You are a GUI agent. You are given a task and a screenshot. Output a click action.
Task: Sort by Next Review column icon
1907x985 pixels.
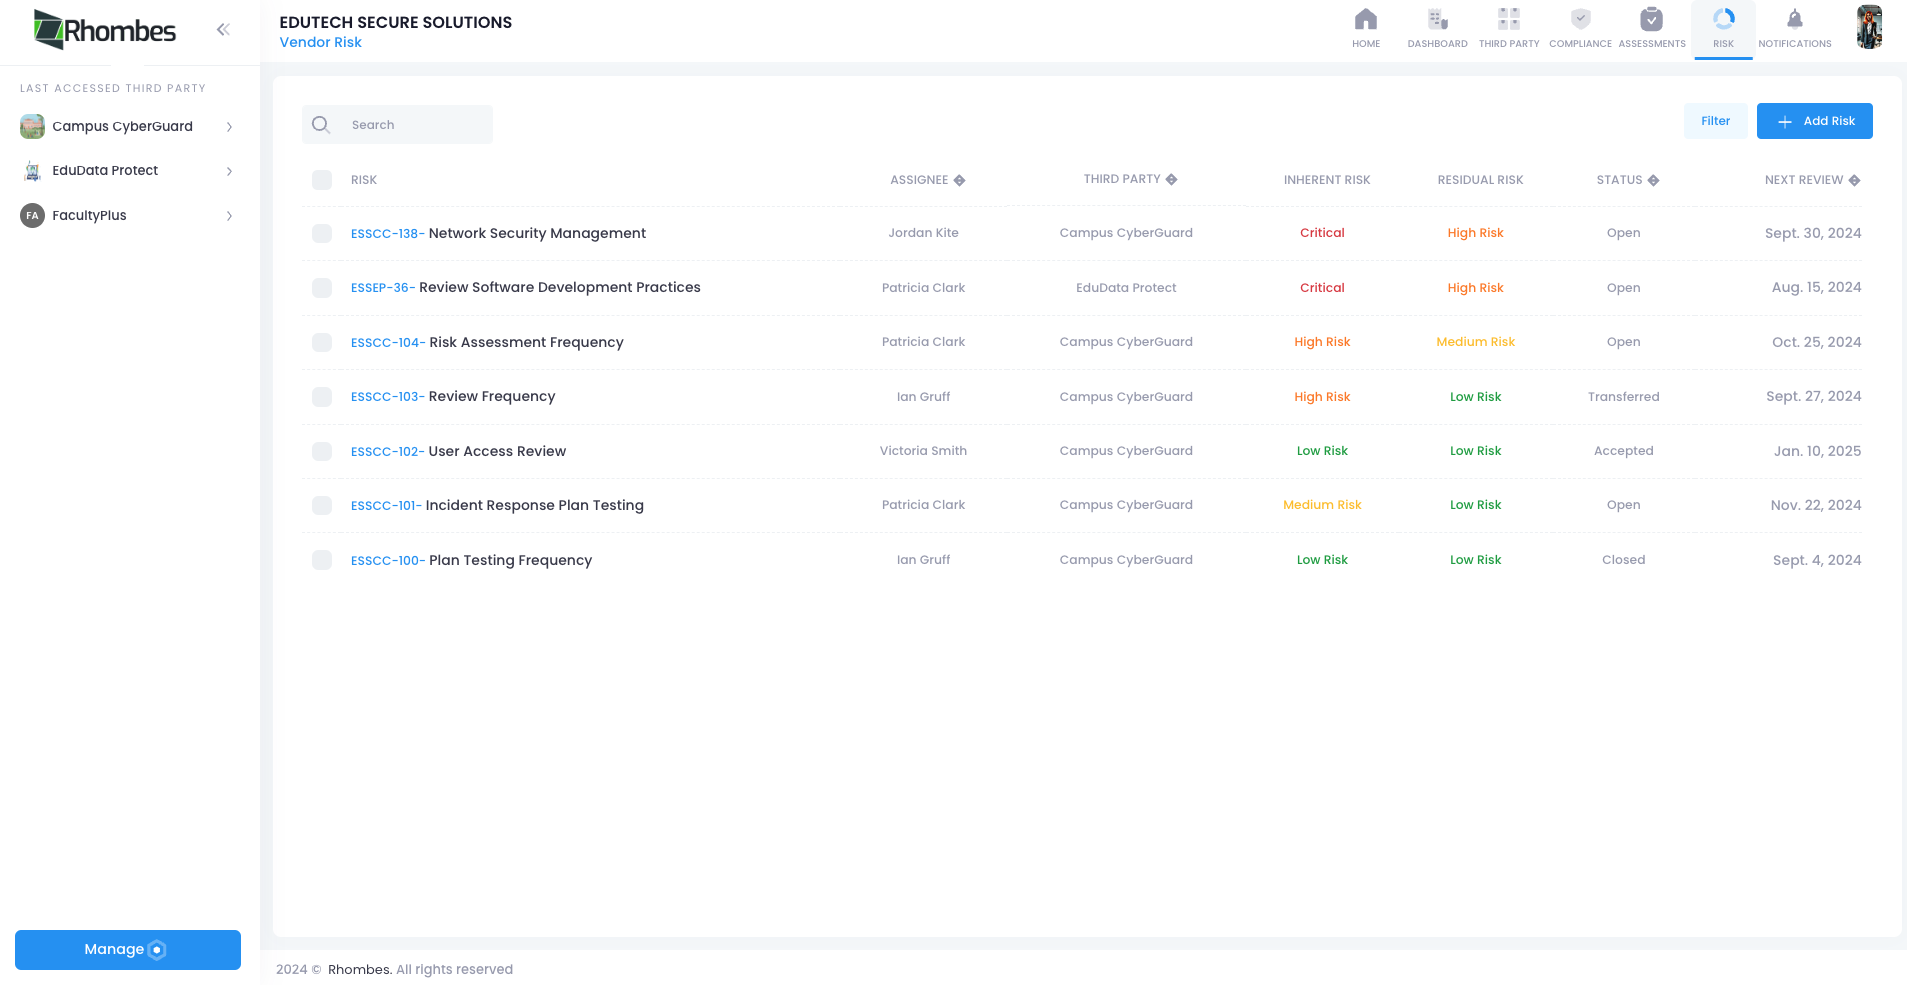[1854, 180]
